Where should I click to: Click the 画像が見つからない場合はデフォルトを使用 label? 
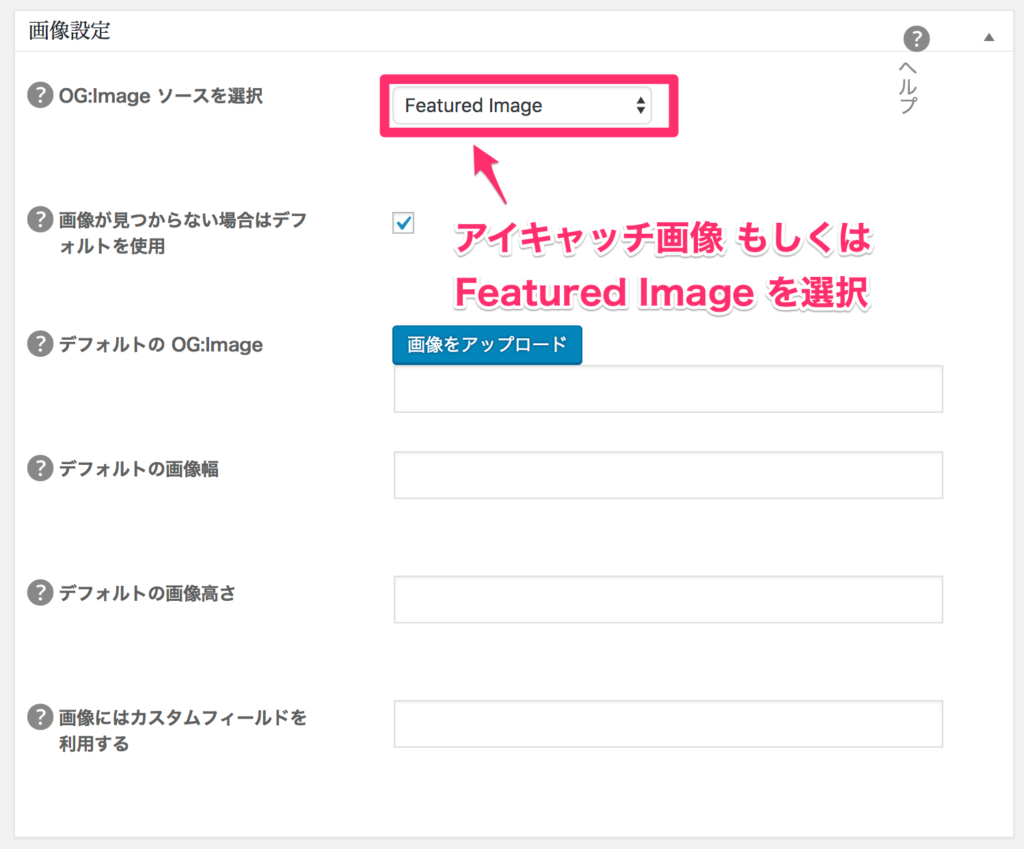tap(183, 232)
